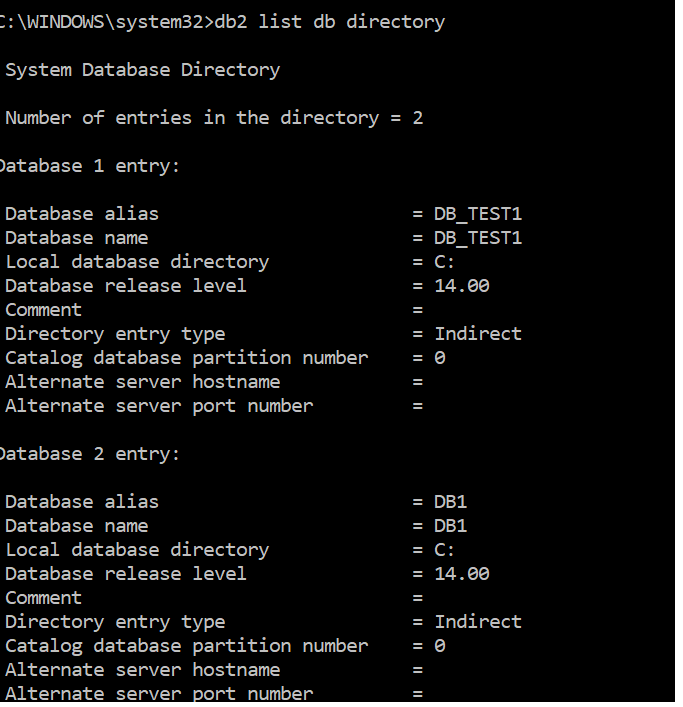Viewport: 683px width, 707px height.
Task: Select DB1 value on the Database name row
Action: pyautogui.click(x=450, y=526)
